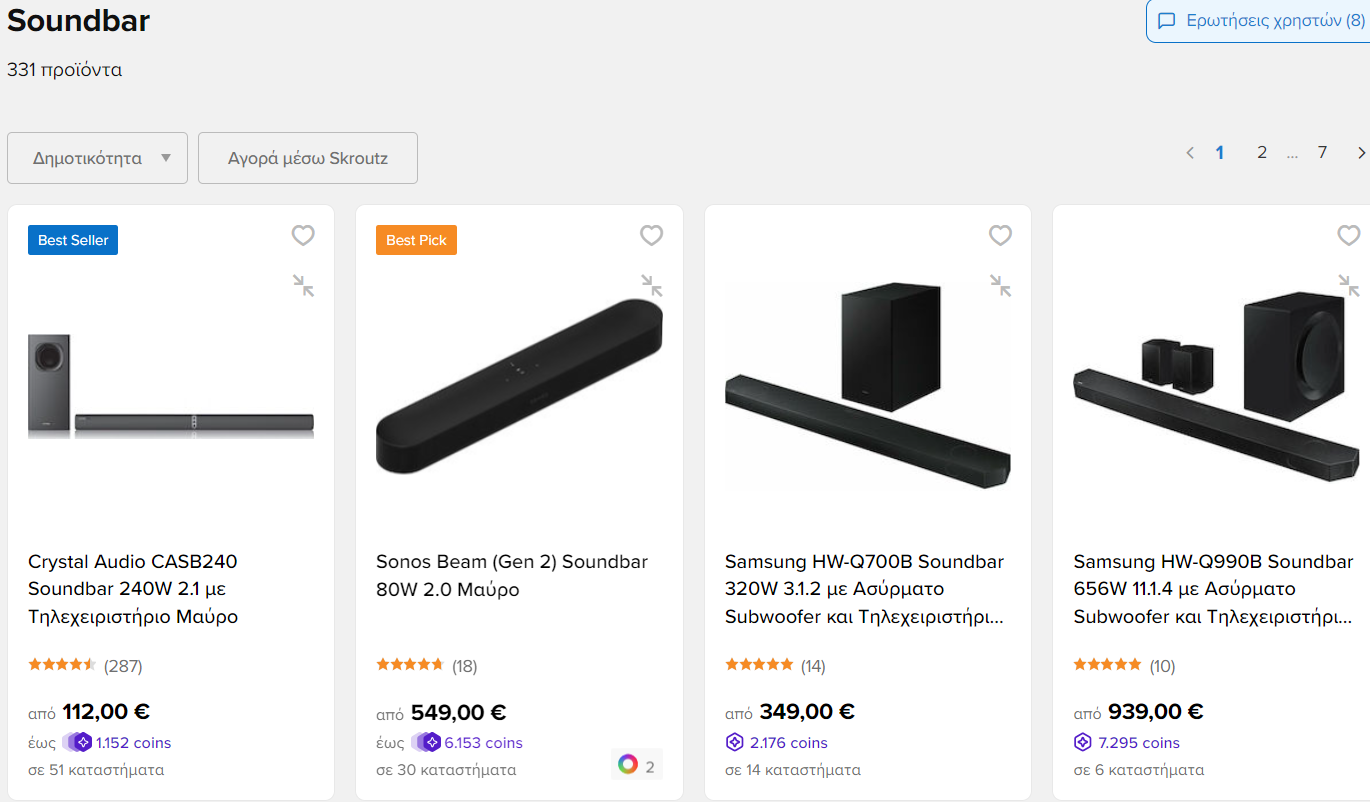Click the Sonos Beam product image
This screenshot has height=802, width=1370.
(x=519, y=387)
